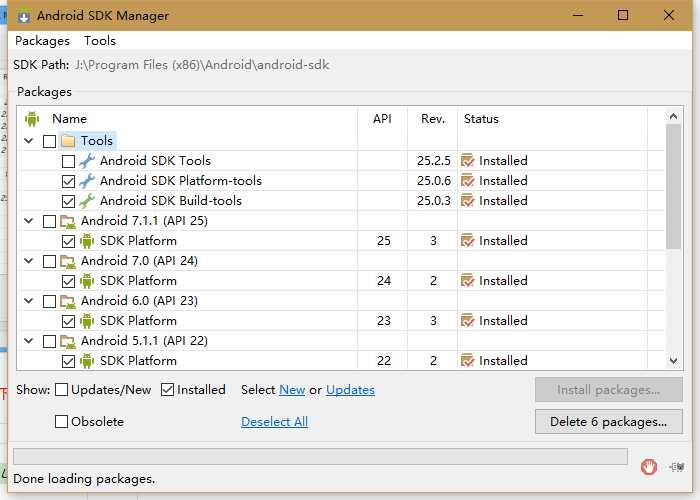This screenshot has width=700, height=500.
Task: Click Android icon for SDK Platform API 25
Action: click(x=87, y=241)
